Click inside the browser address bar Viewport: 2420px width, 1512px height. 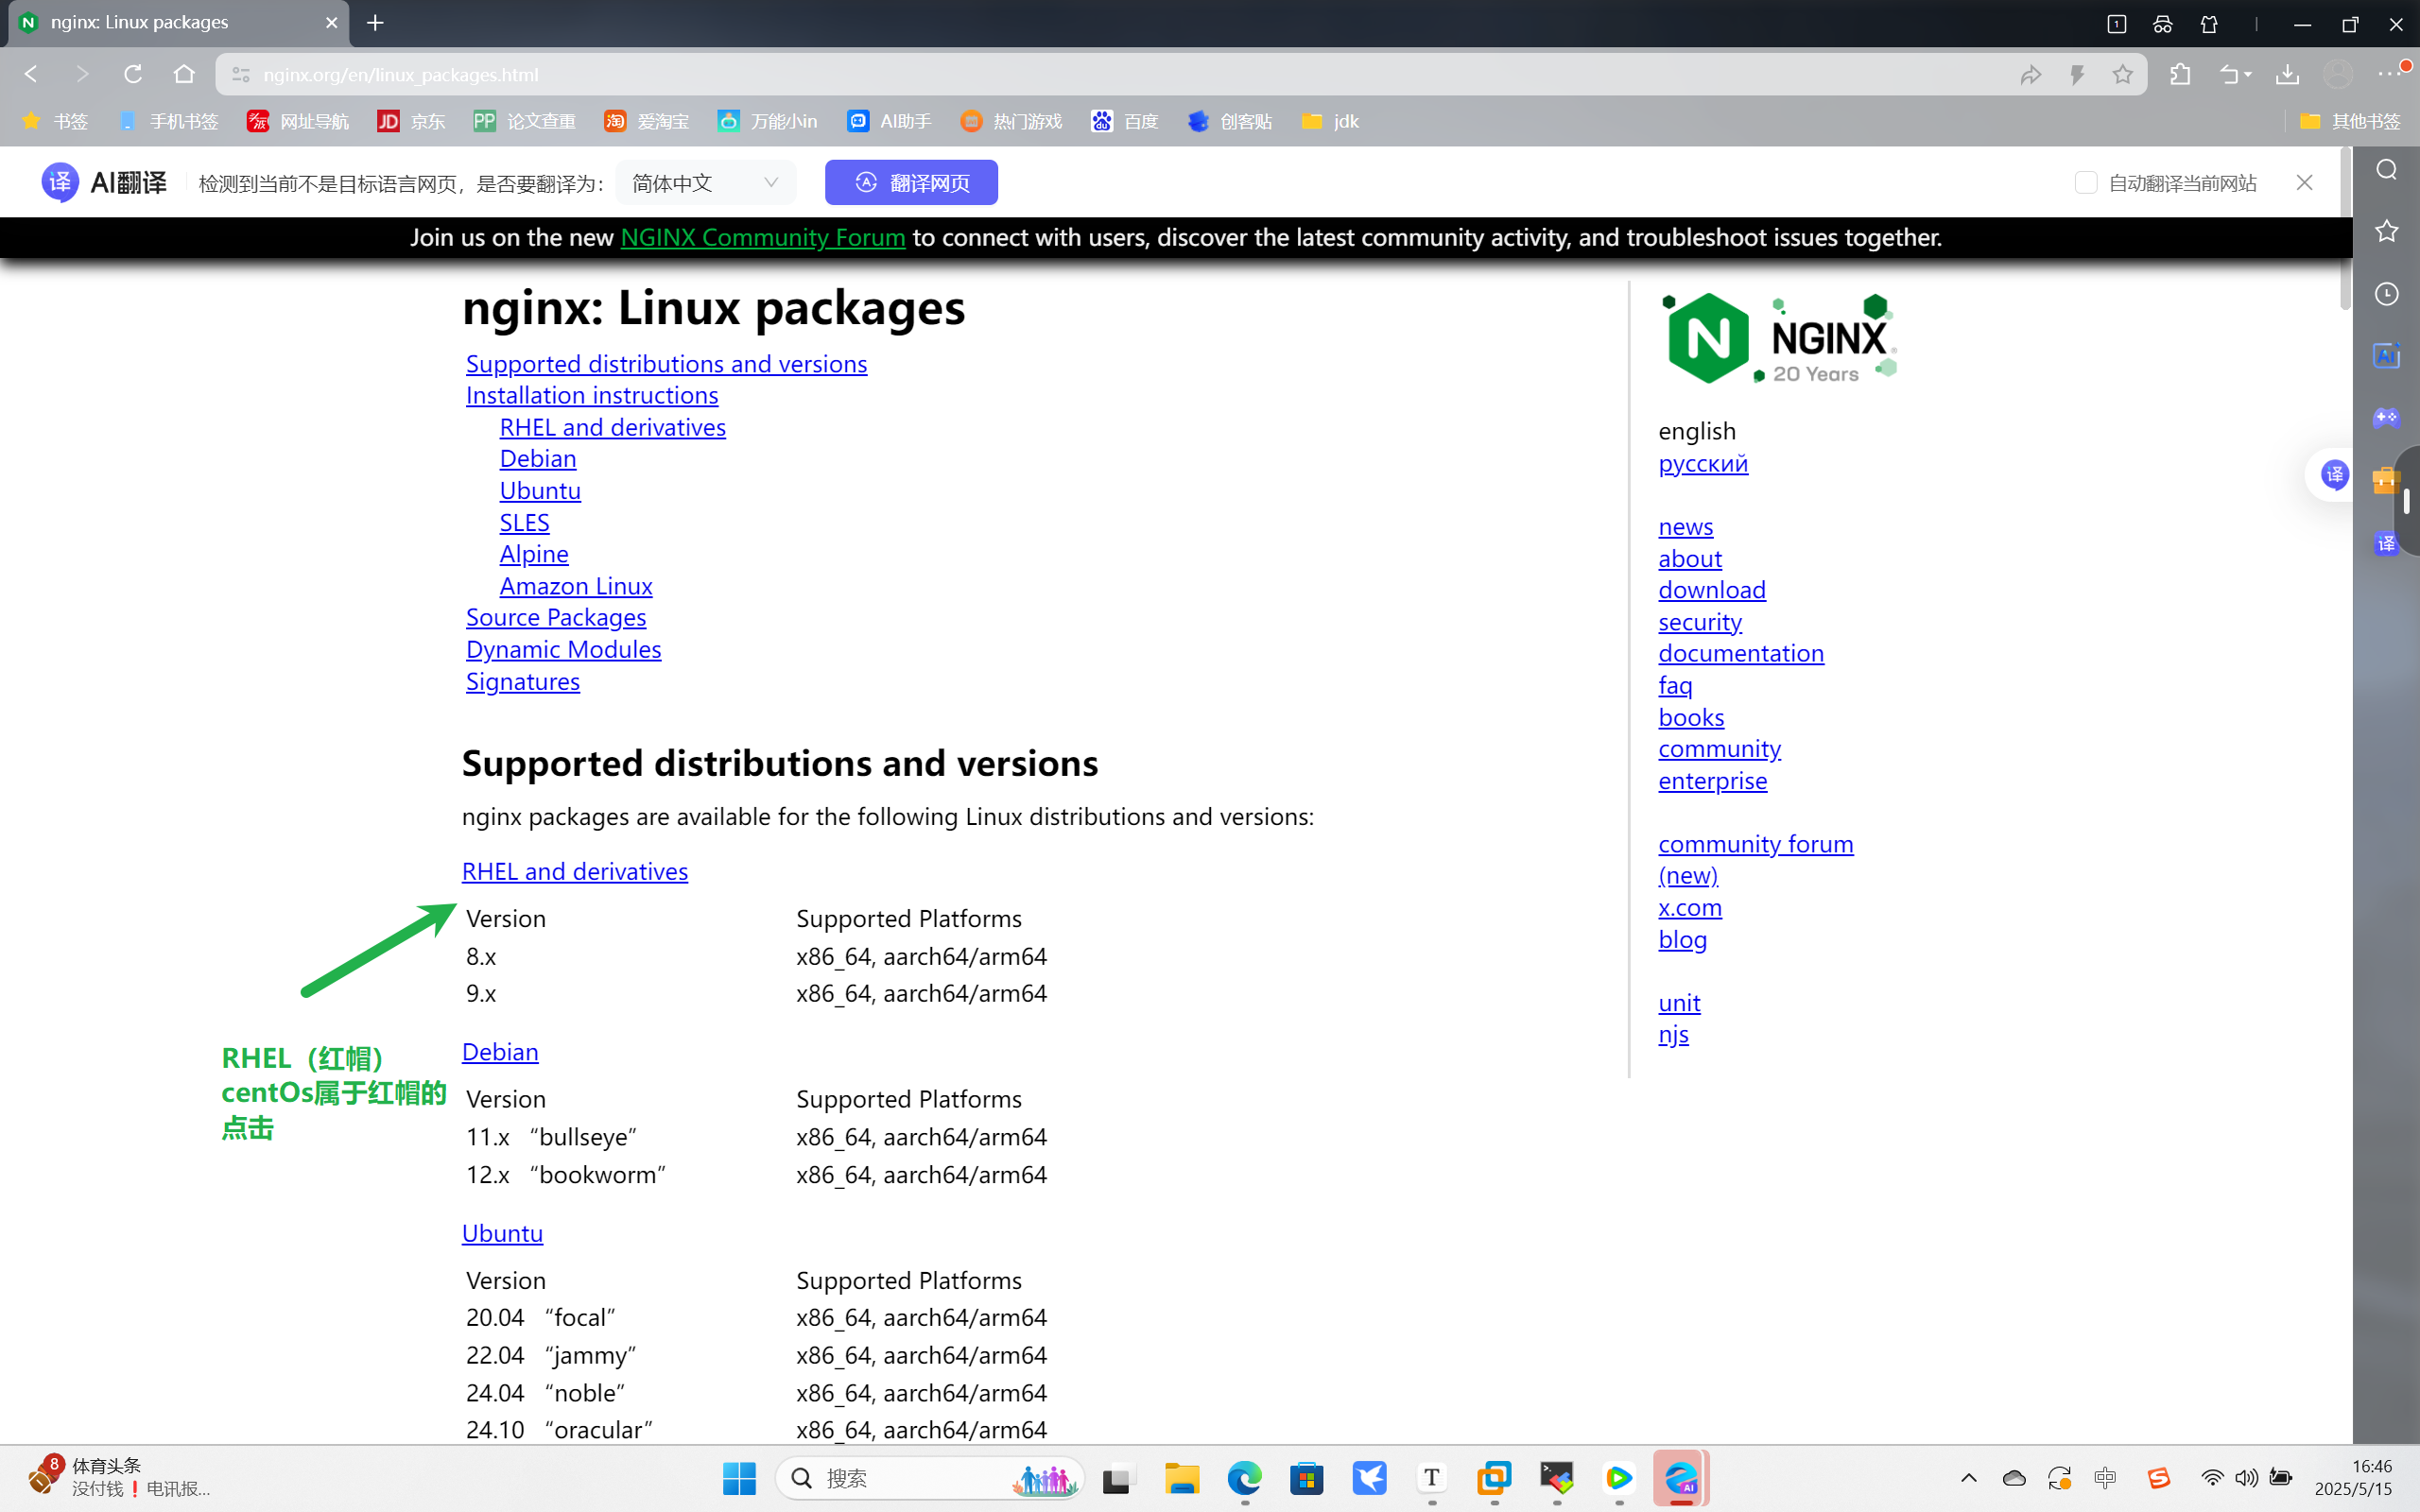point(600,74)
